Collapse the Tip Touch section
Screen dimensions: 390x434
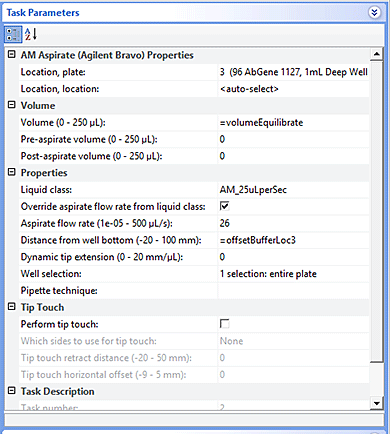12,306
